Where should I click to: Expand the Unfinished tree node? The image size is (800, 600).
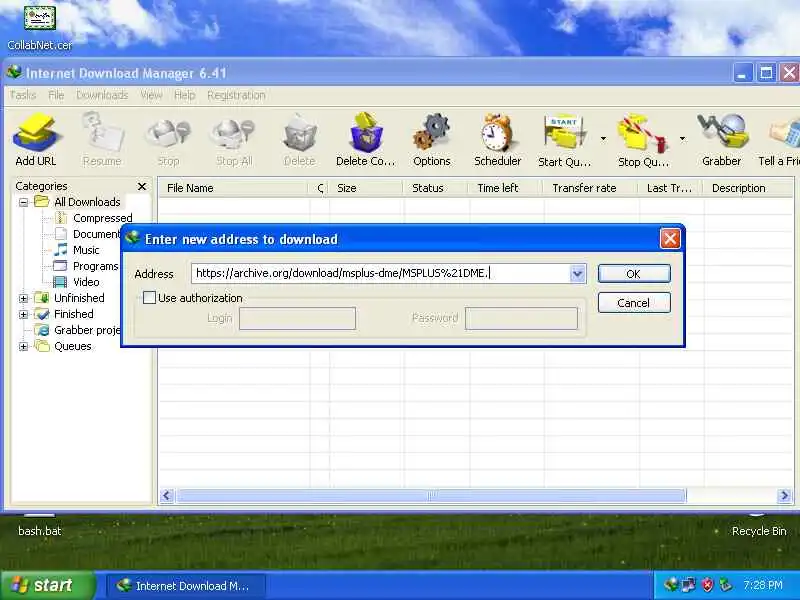23,298
